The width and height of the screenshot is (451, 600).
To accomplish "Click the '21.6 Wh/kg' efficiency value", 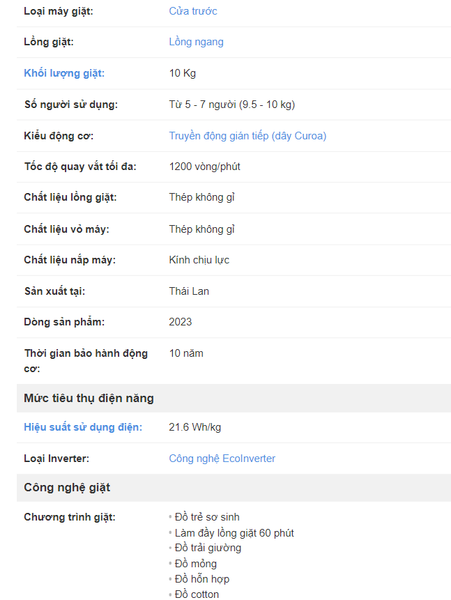I will tap(195, 427).
